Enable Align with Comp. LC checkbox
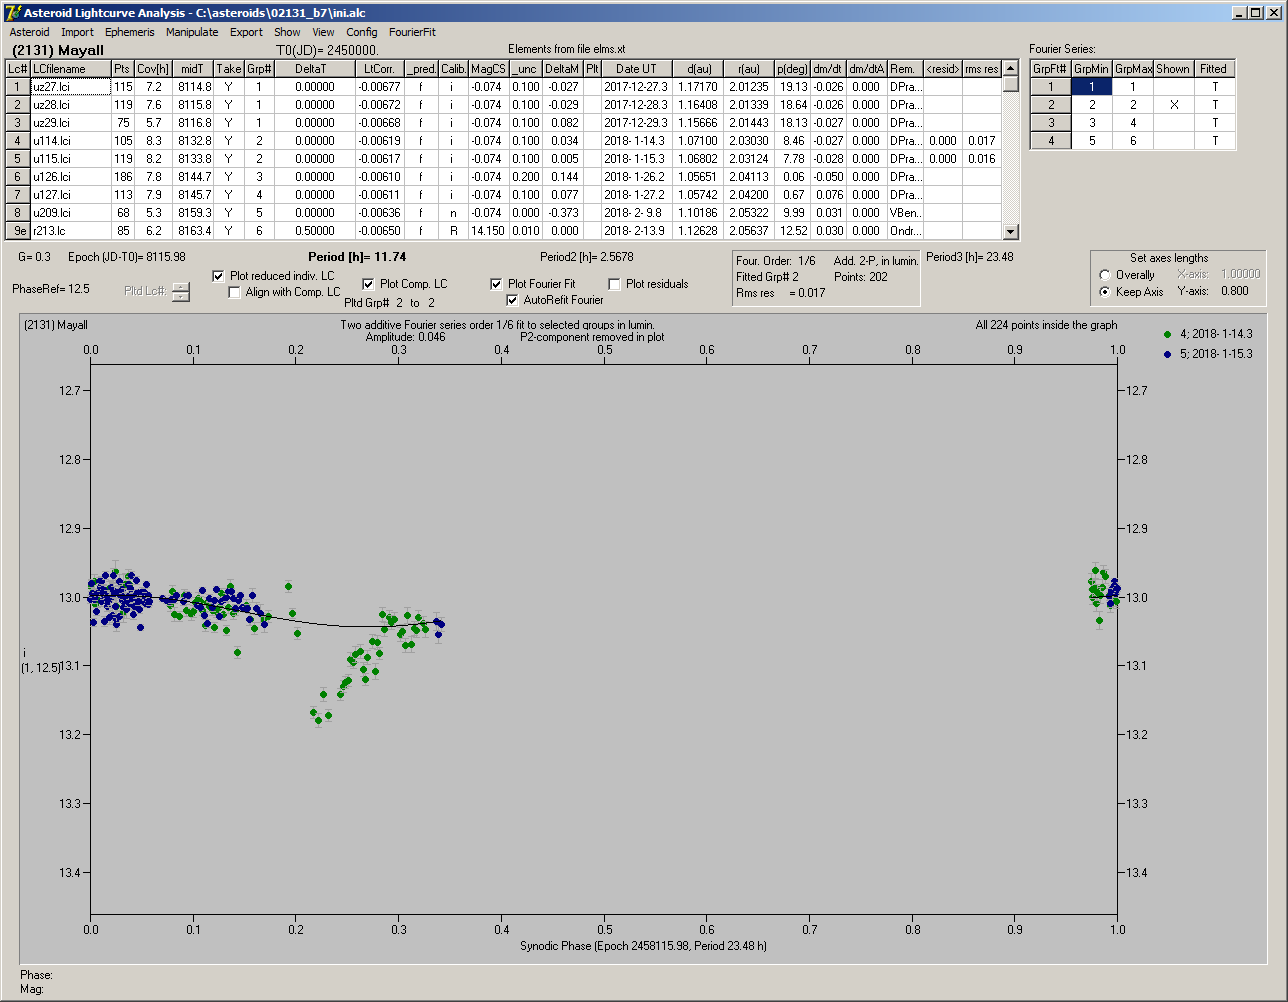Viewport: 1288px width, 1002px height. pyautogui.click(x=235, y=292)
